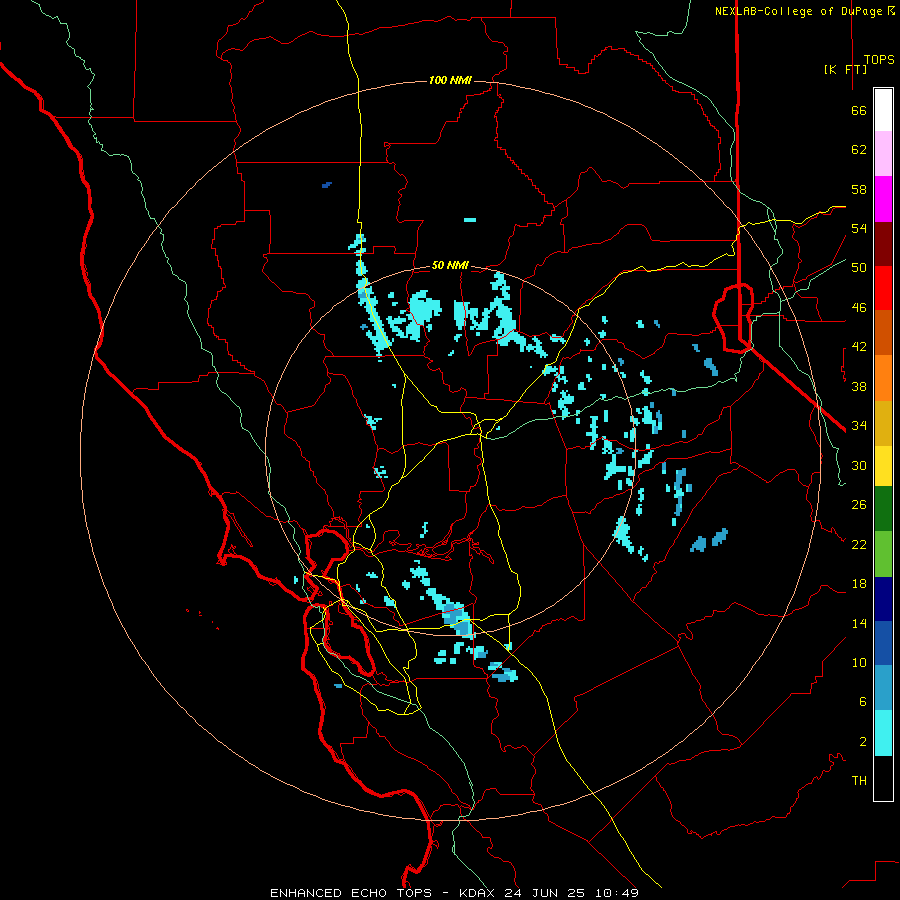The width and height of the screenshot is (900, 900).
Task: Select the light green legend swatch
Action: pos(883,554)
